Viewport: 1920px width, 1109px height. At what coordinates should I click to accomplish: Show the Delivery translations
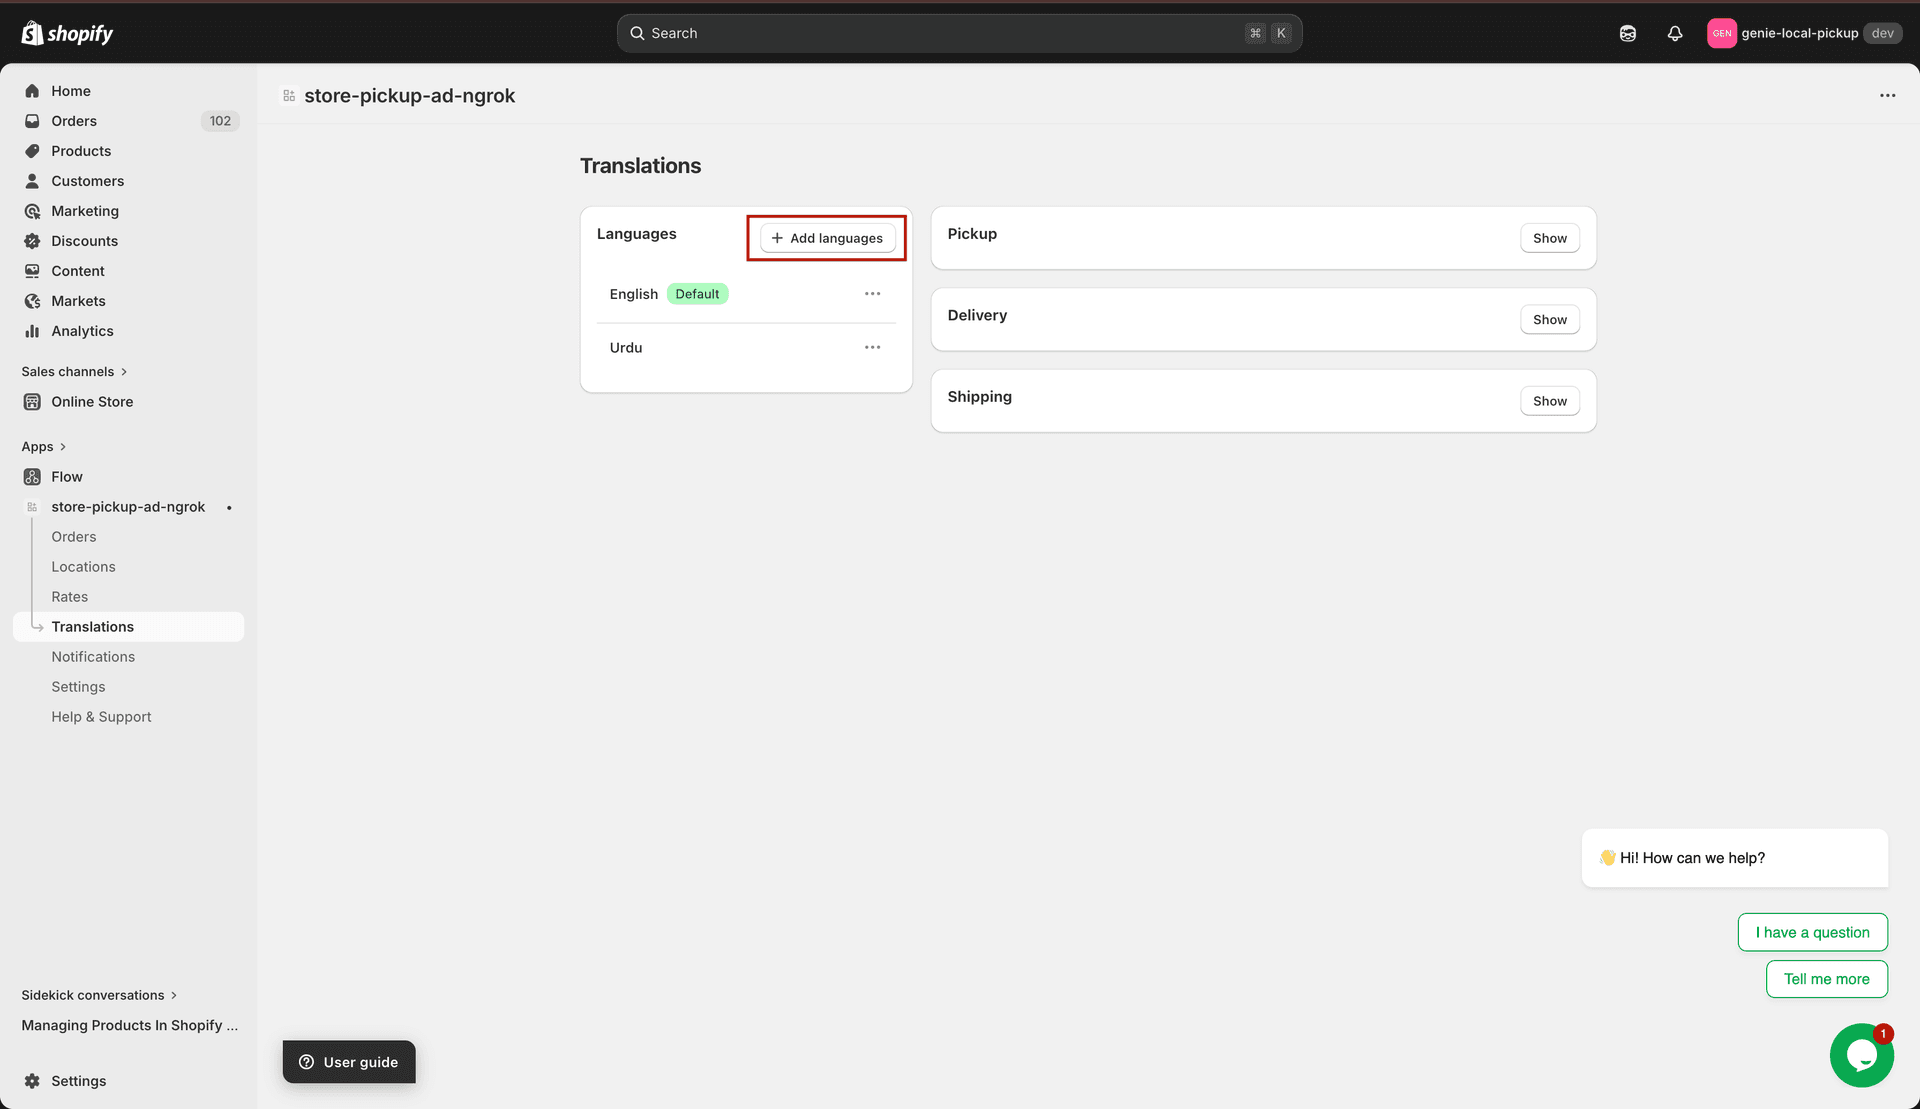coord(1549,319)
